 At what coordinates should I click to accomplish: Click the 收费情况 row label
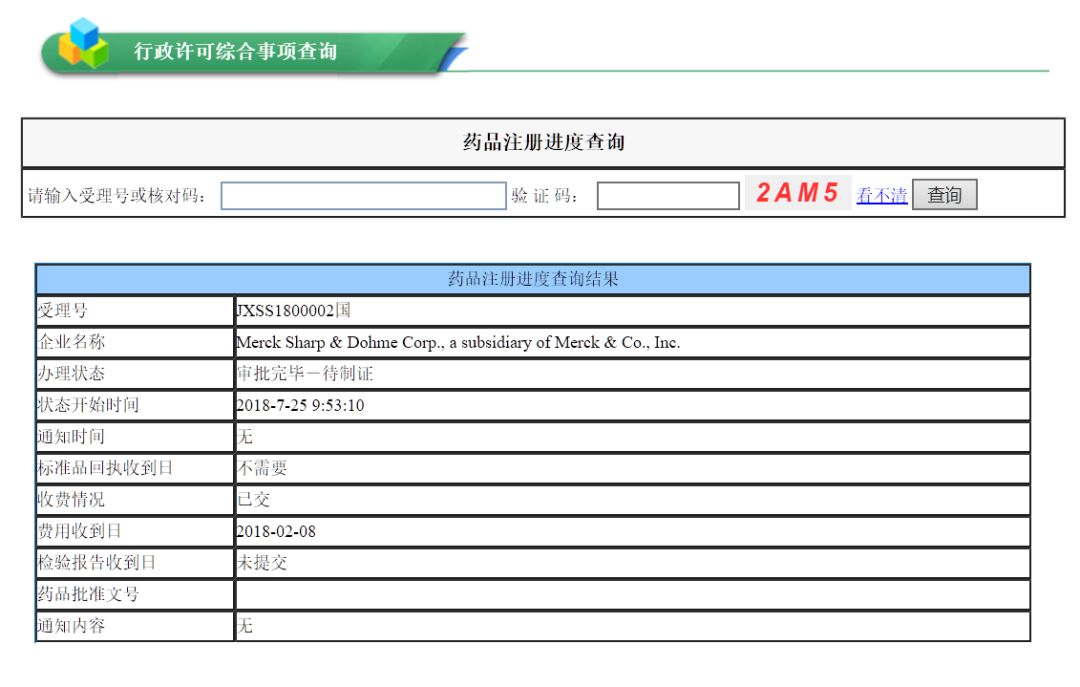click(71, 500)
